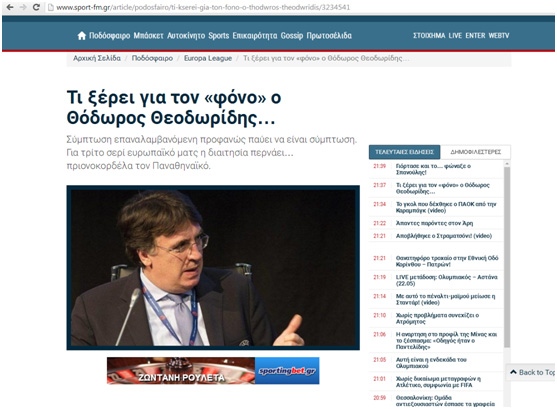
Task: Click the browser back arrow
Action: point(10,7)
